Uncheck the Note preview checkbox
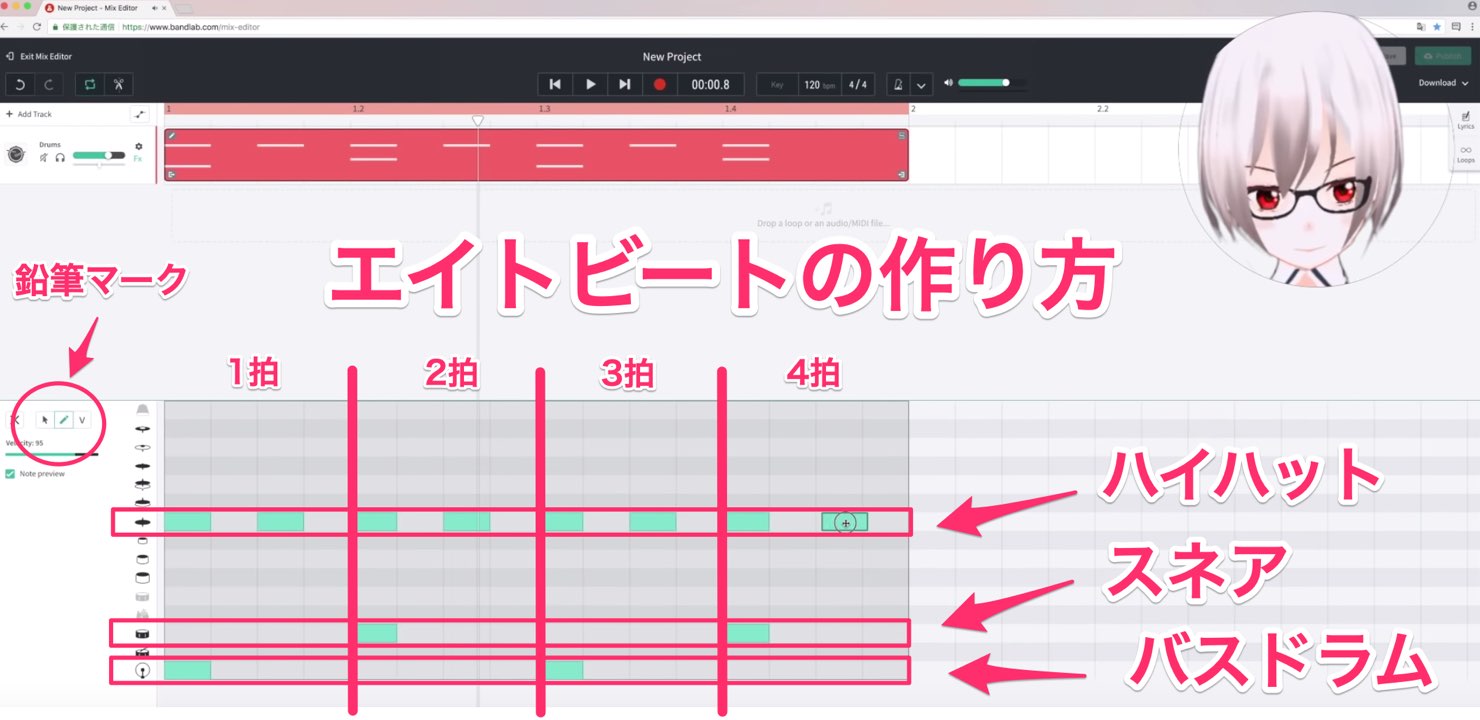 10,473
